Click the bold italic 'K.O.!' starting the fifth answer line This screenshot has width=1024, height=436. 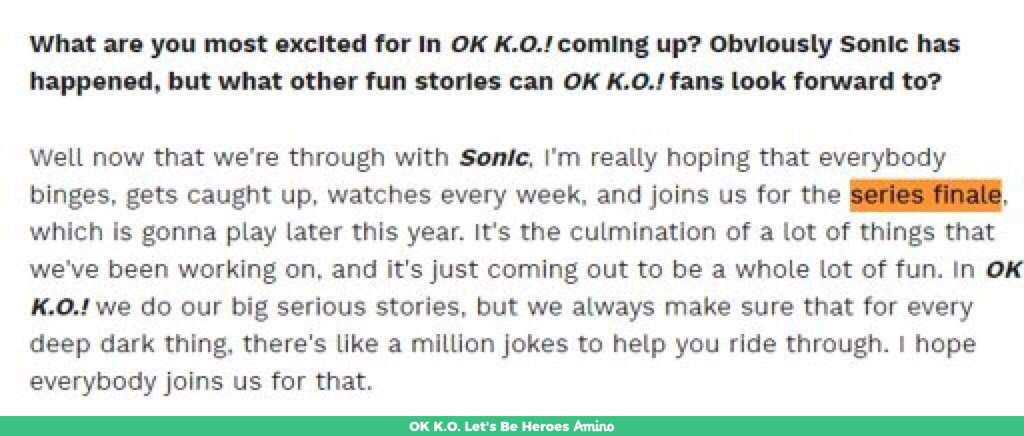(63, 307)
